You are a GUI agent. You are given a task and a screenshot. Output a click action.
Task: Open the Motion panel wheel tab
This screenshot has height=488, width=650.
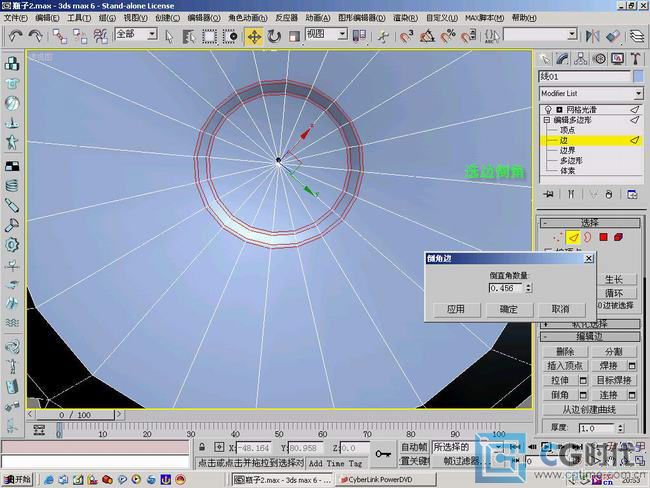coord(599,59)
